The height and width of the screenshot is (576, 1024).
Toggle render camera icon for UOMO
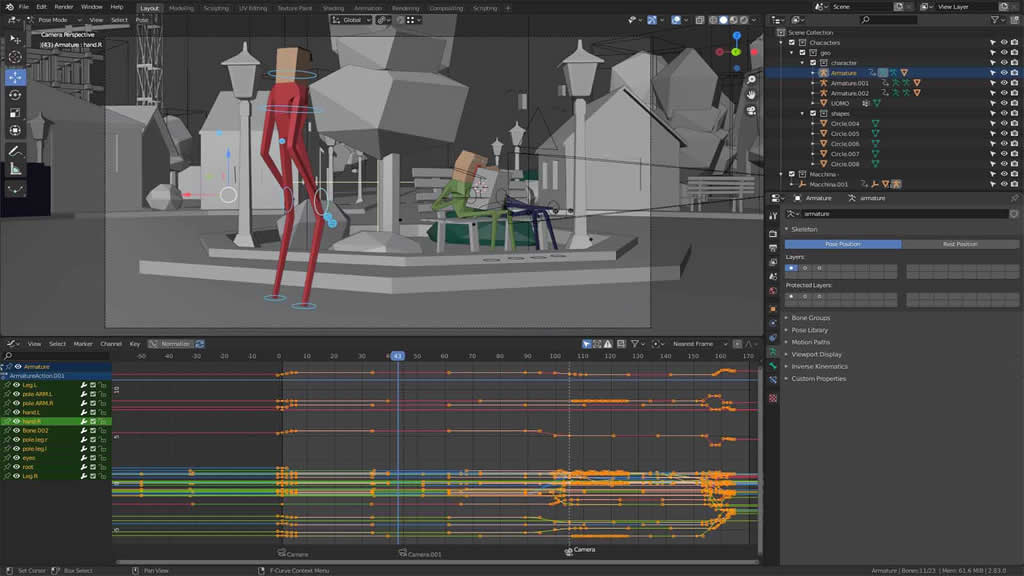pos(1014,103)
